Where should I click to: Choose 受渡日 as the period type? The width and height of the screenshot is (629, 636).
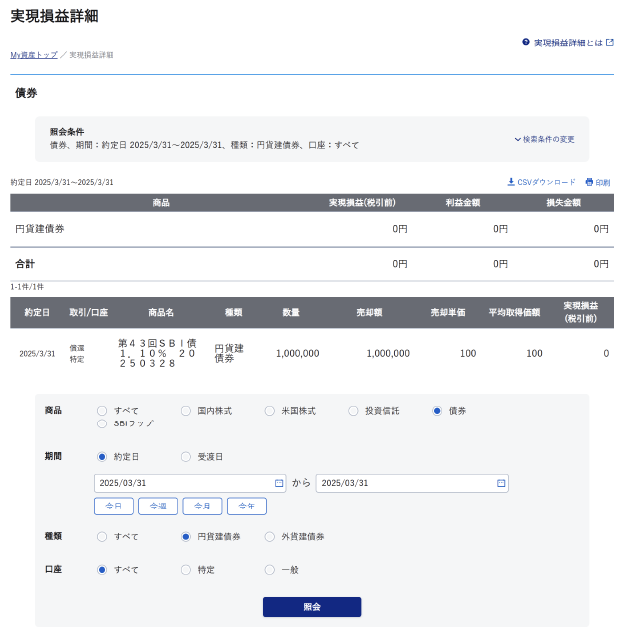[x=186, y=456]
